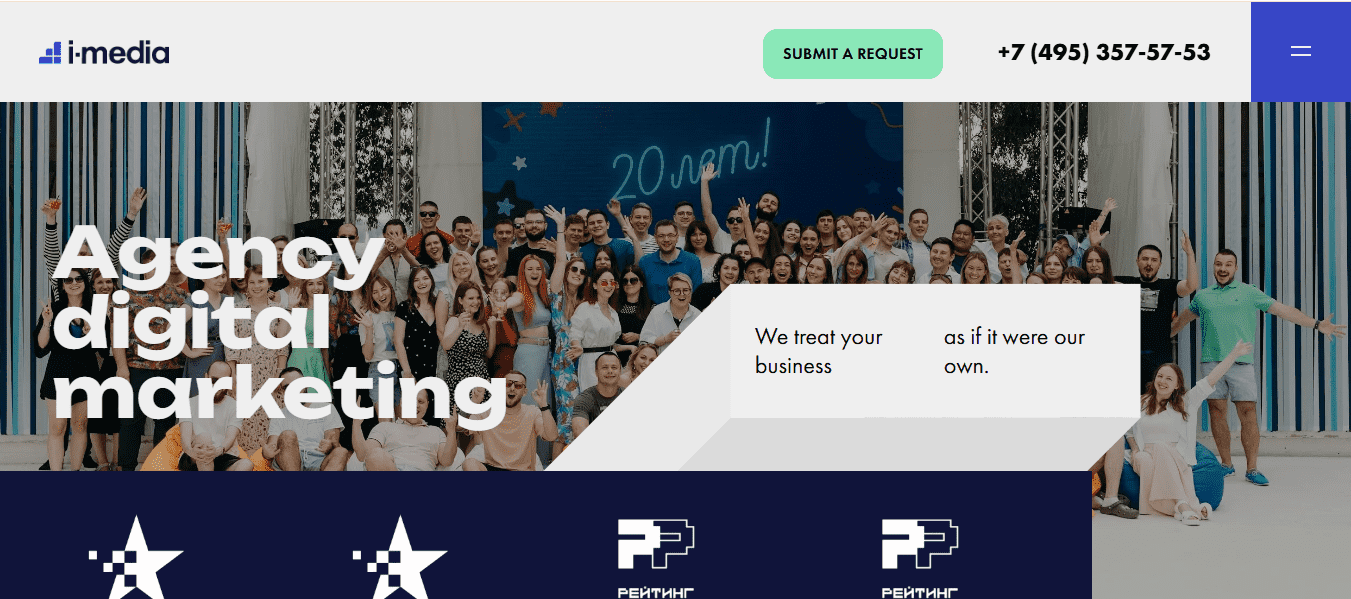Click the "We treat your business" text
The width and height of the screenshot is (1351, 599).
point(819,351)
